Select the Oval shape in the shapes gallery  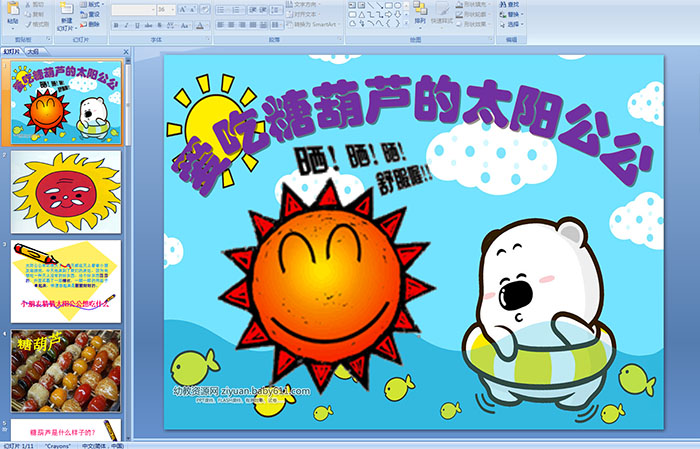click(x=397, y=5)
